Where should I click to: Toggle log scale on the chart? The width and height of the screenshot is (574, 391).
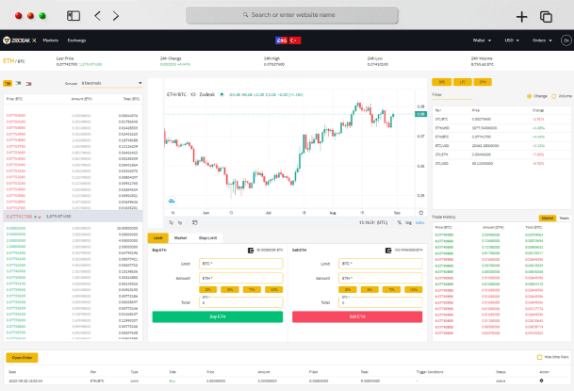pos(409,223)
